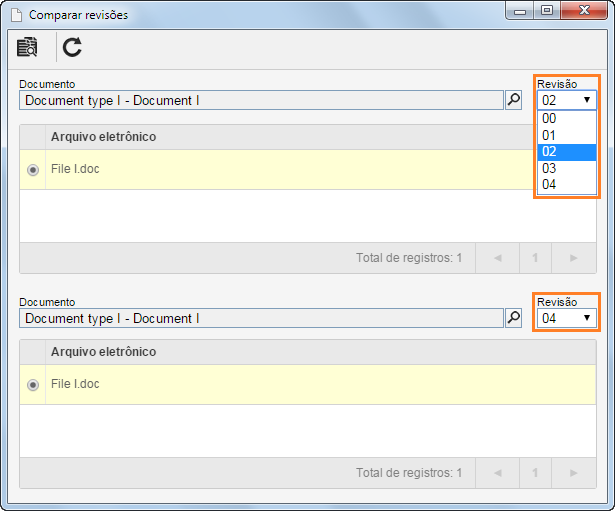Screen dimensions: 615x511
Task: Open the lower Revisão dropdown showing 04
Action: pyautogui.click(x=567, y=318)
